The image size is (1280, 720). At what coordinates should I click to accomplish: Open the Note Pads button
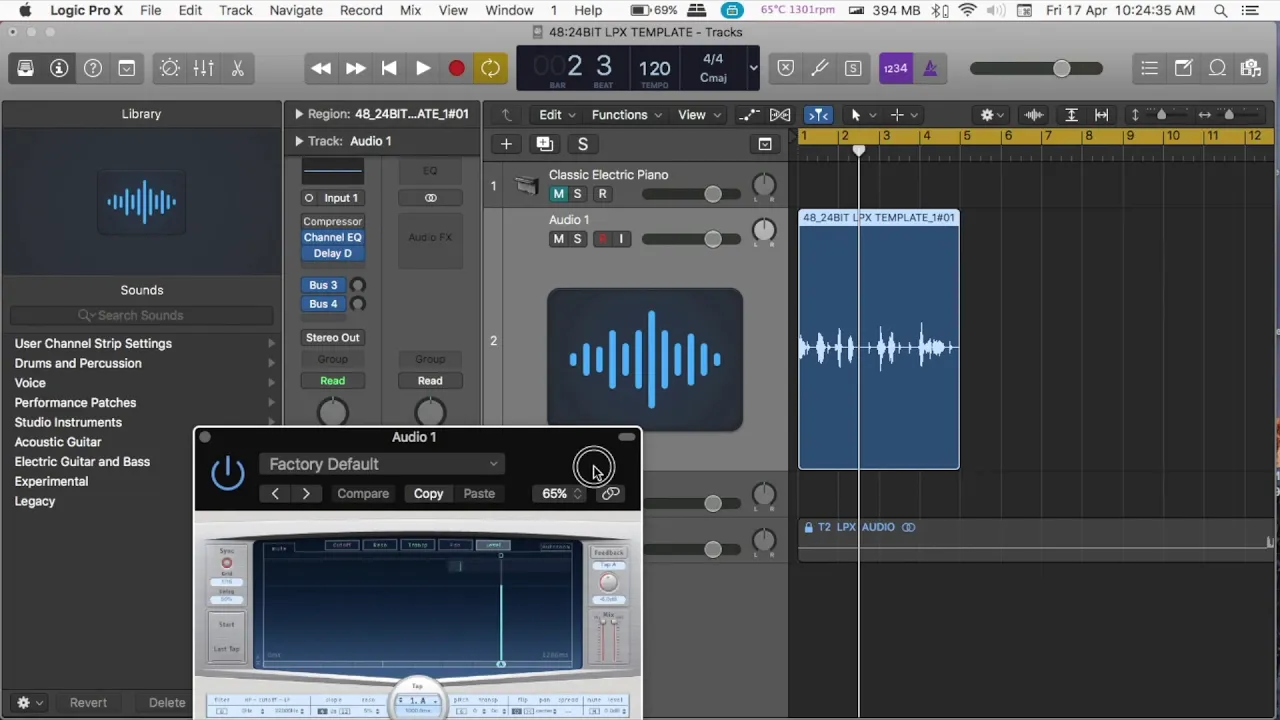pos(1183,68)
